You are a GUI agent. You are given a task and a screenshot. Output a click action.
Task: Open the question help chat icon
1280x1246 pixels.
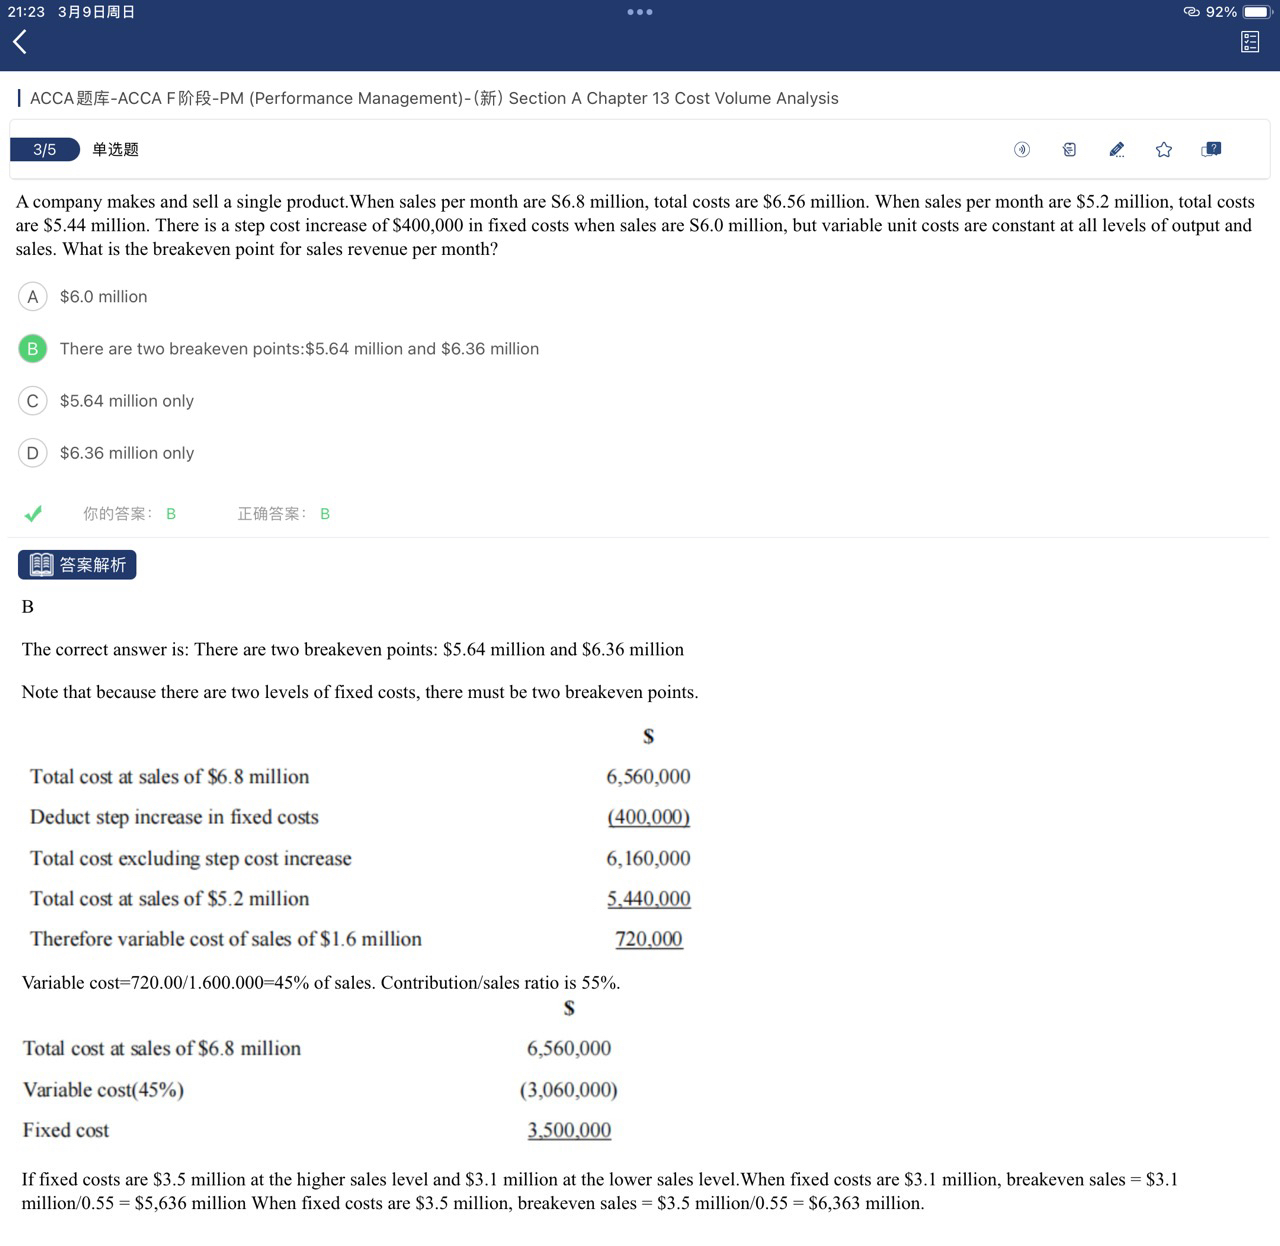pyautogui.click(x=1211, y=150)
